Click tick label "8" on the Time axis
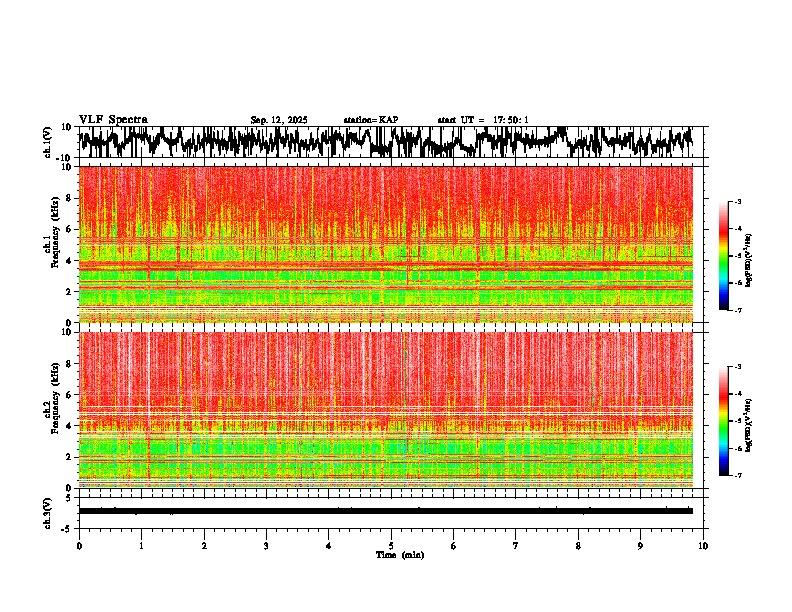This screenshot has width=792, height=612. pyautogui.click(x=578, y=546)
